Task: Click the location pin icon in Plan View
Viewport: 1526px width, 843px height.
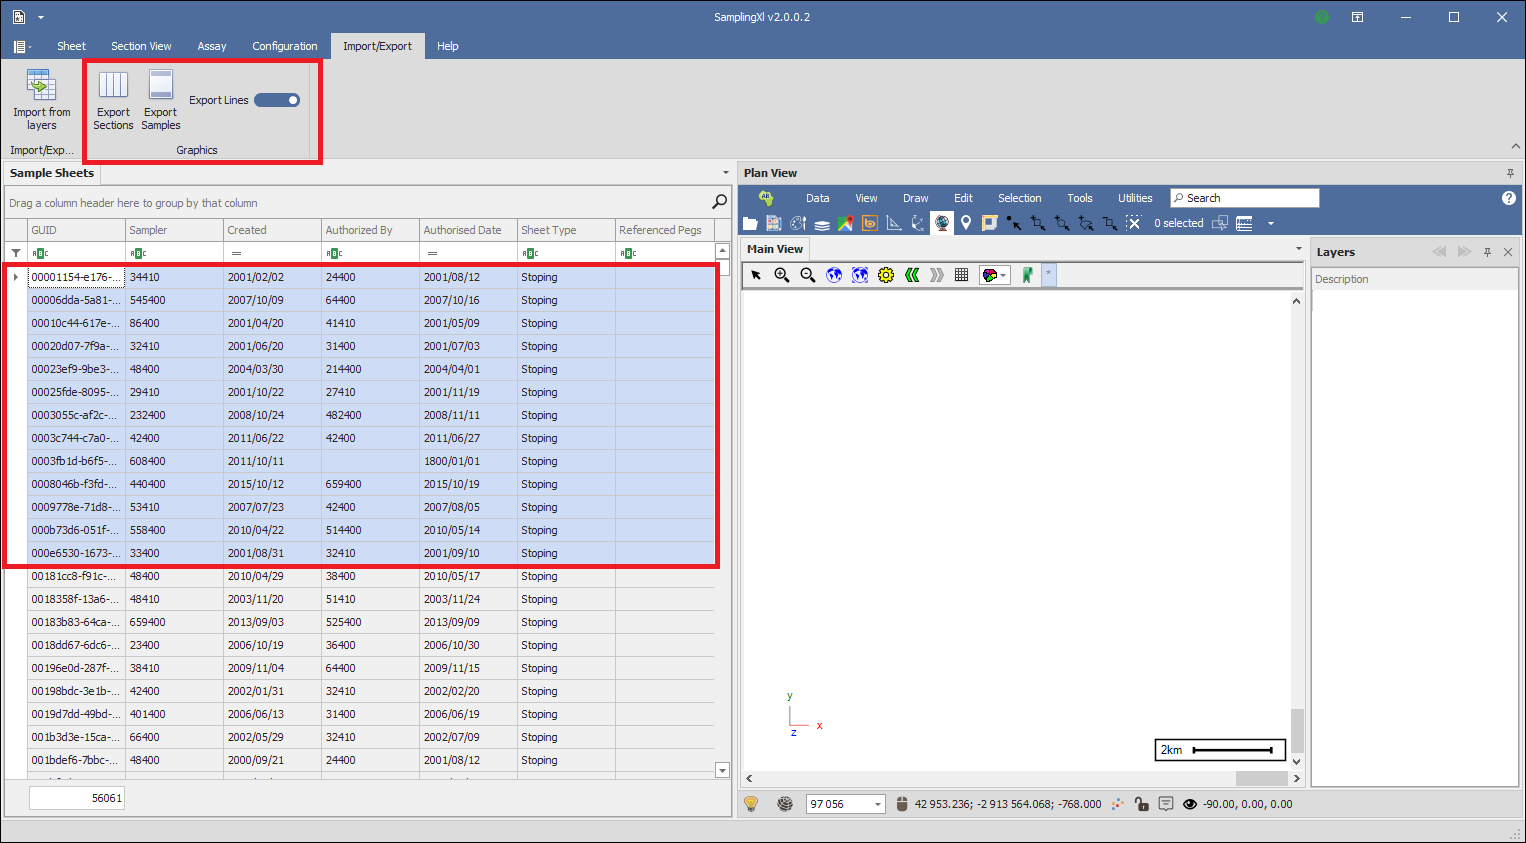Action: (x=966, y=223)
